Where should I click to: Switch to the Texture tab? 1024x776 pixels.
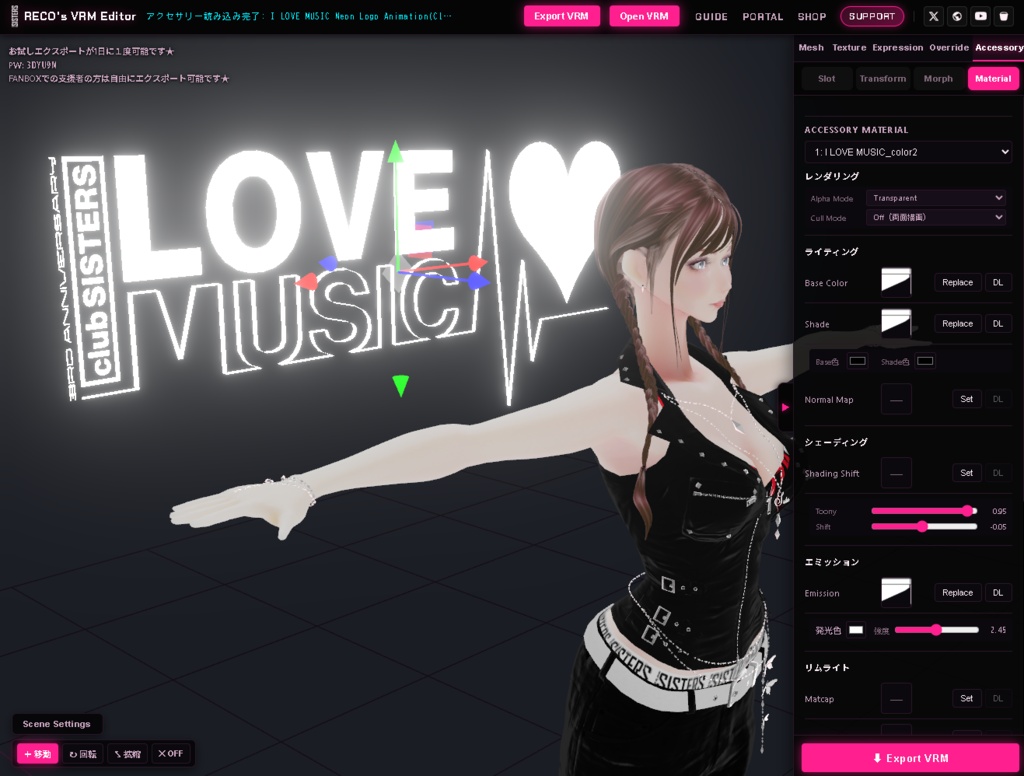point(849,48)
